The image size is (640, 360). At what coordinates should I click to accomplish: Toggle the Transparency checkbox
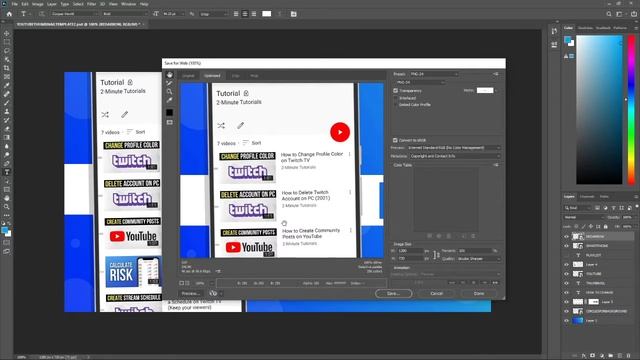[395, 91]
